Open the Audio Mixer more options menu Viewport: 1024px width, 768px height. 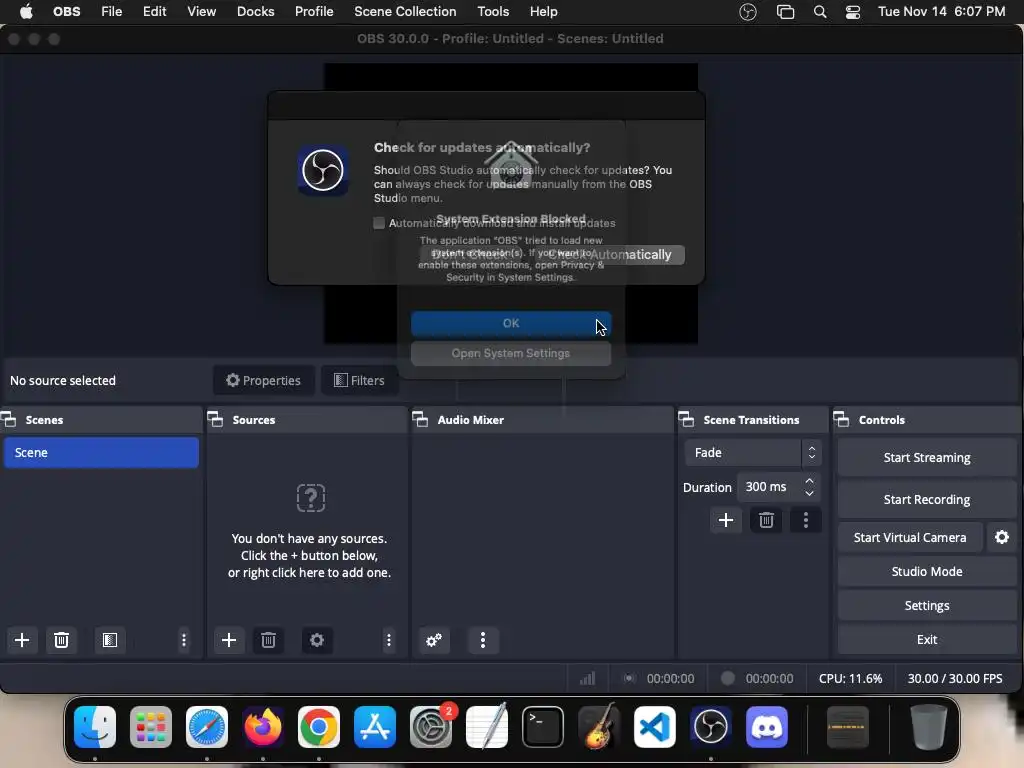coord(483,640)
